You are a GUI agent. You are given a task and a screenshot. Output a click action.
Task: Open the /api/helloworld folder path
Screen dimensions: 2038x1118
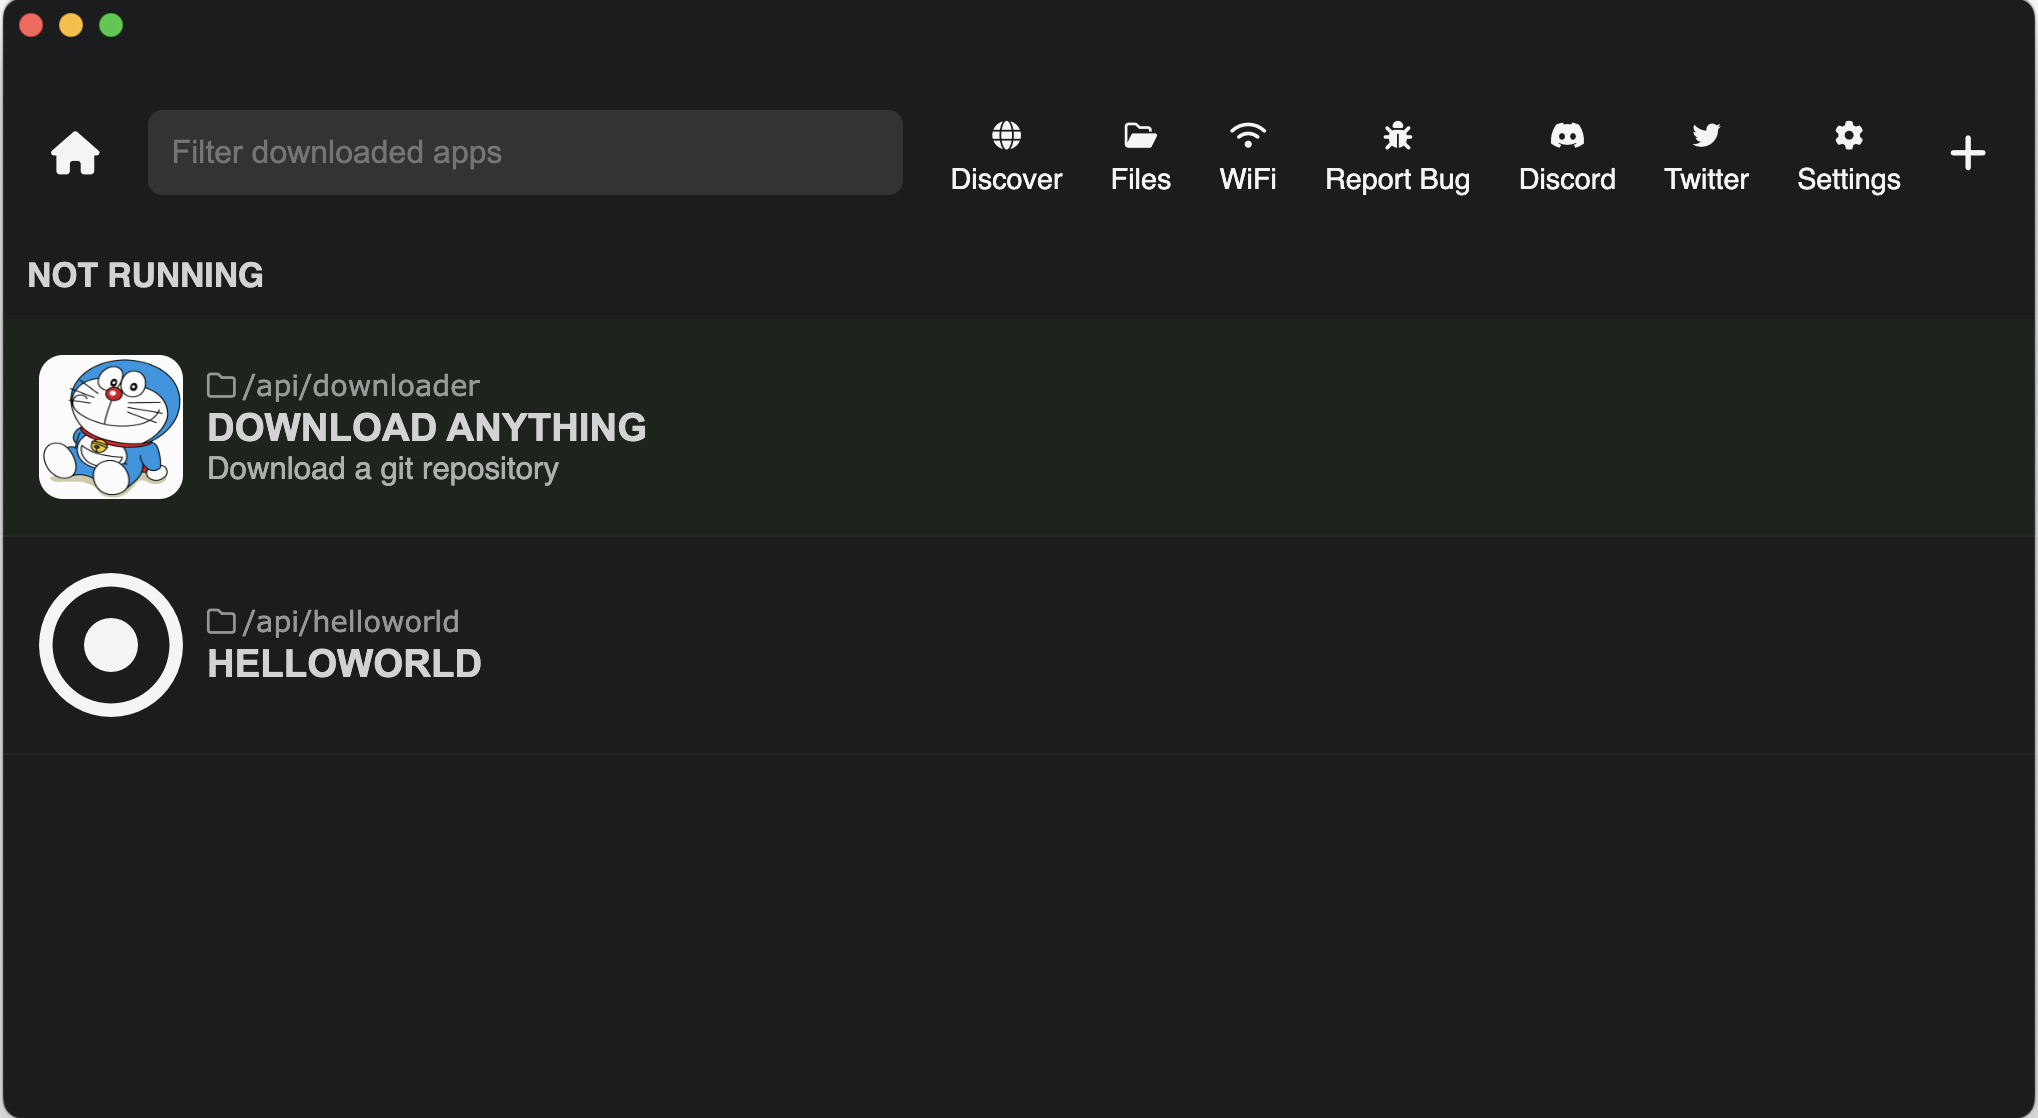click(350, 622)
